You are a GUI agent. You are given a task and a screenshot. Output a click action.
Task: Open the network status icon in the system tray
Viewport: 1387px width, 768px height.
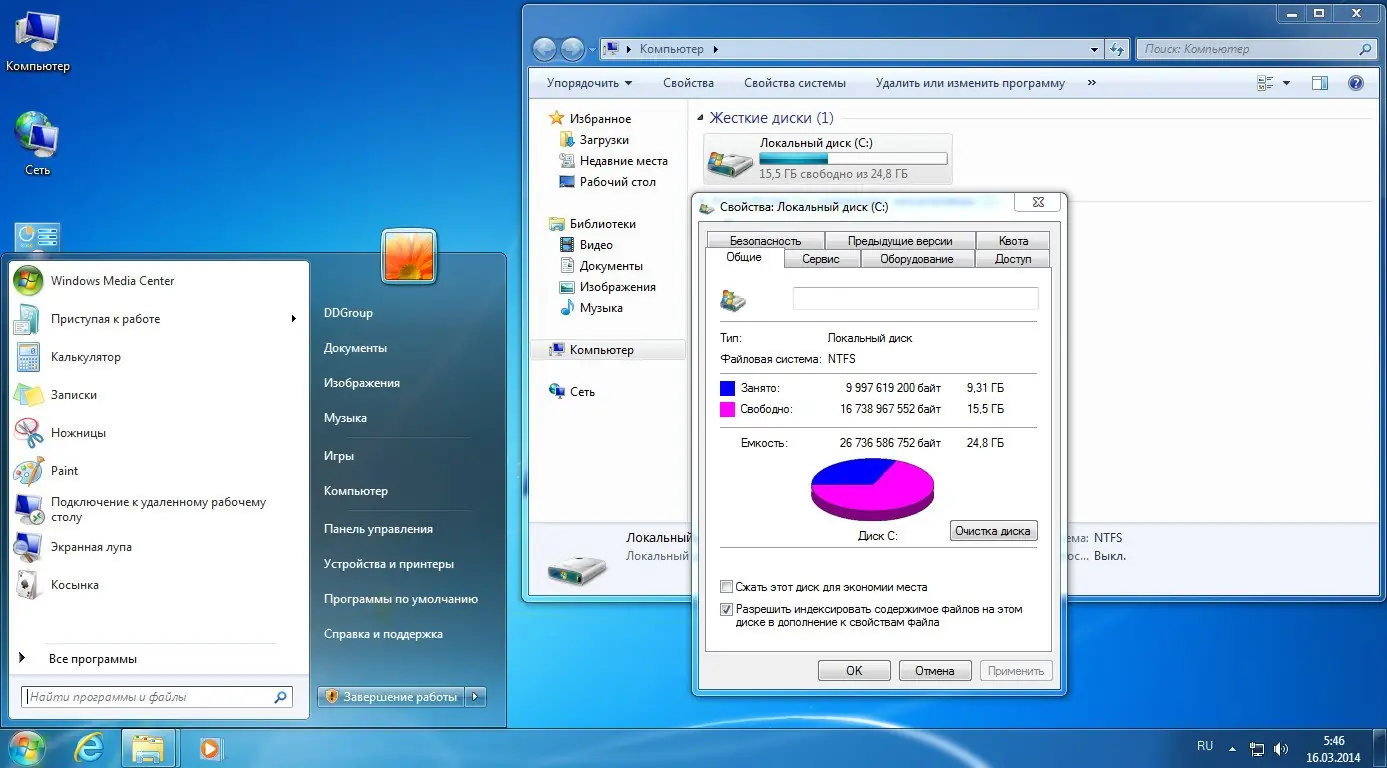[x=1257, y=748]
